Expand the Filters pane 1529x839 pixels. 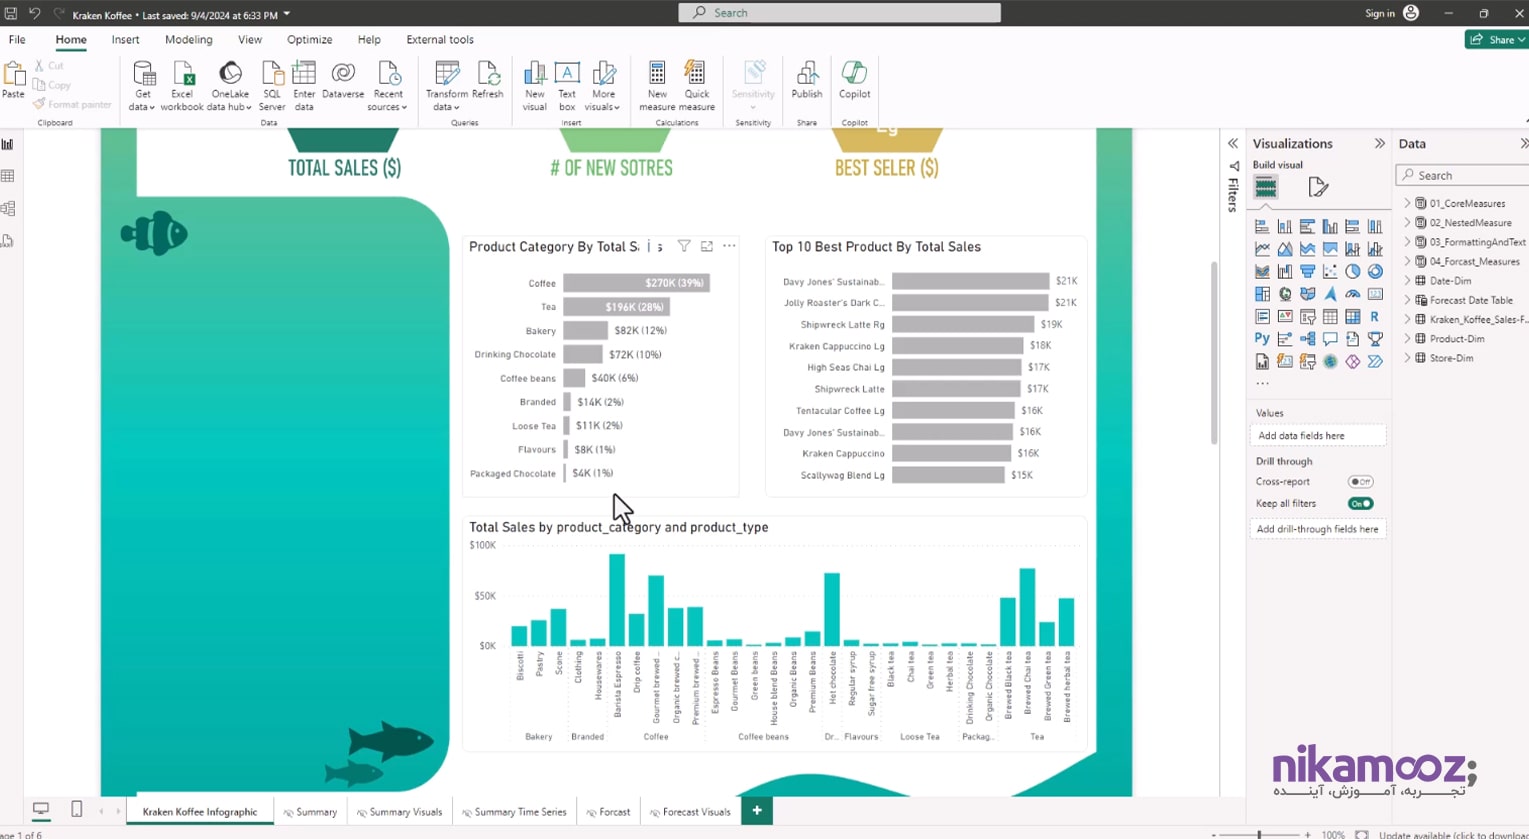pos(1233,144)
